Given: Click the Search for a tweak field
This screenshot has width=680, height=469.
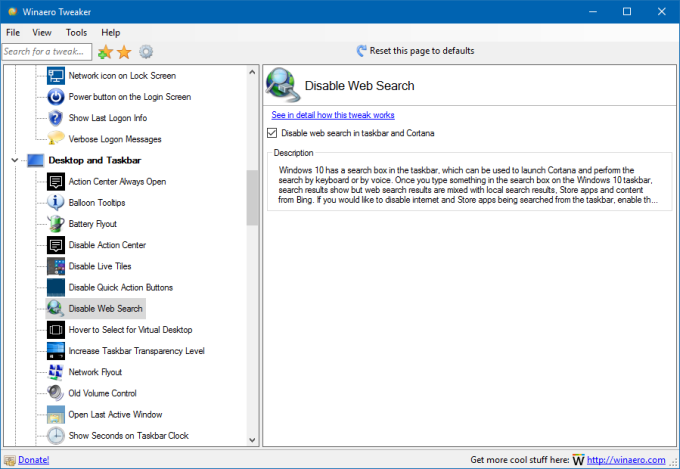Looking at the screenshot, I should pyautogui.click(x=47, y=52).
